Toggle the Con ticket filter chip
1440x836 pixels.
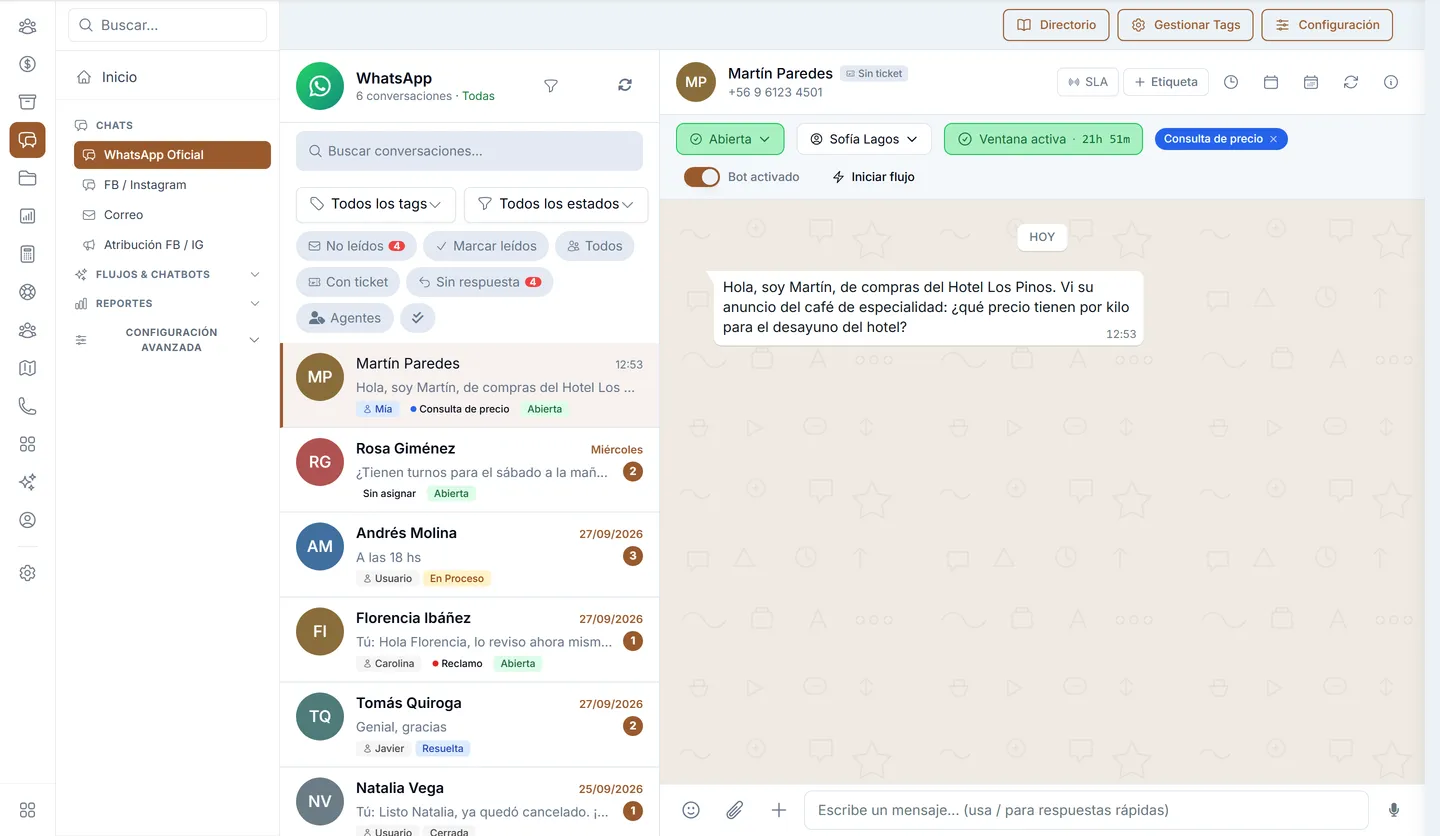pyautogui.click(x=348, y=282)
